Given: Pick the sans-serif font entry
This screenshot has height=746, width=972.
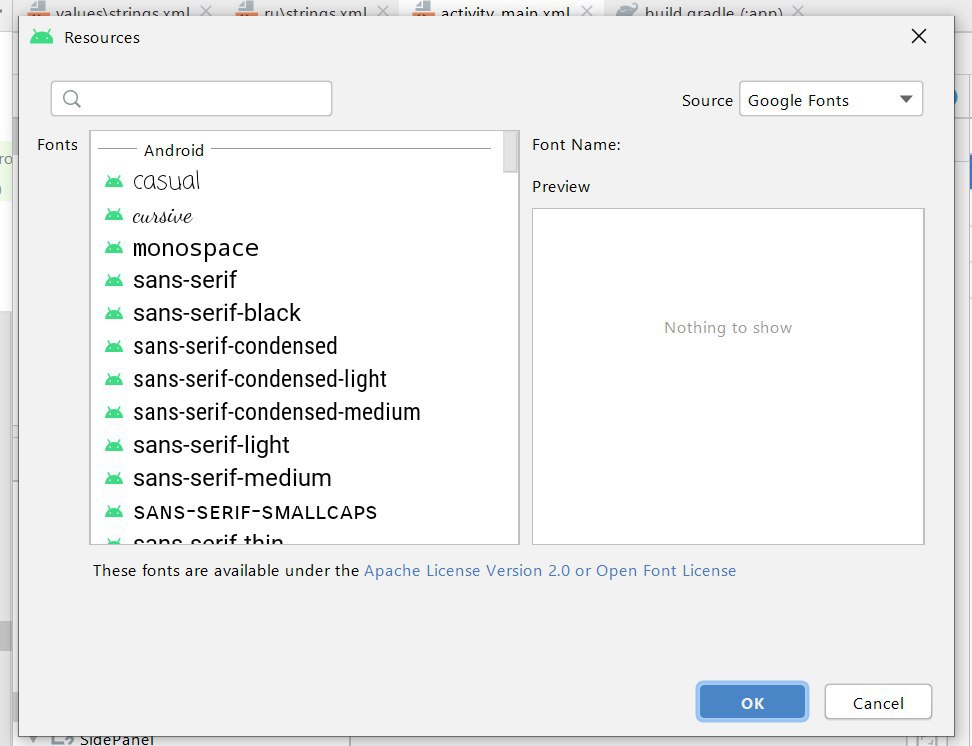Looking at the screenshot, I should pos(297,280).
